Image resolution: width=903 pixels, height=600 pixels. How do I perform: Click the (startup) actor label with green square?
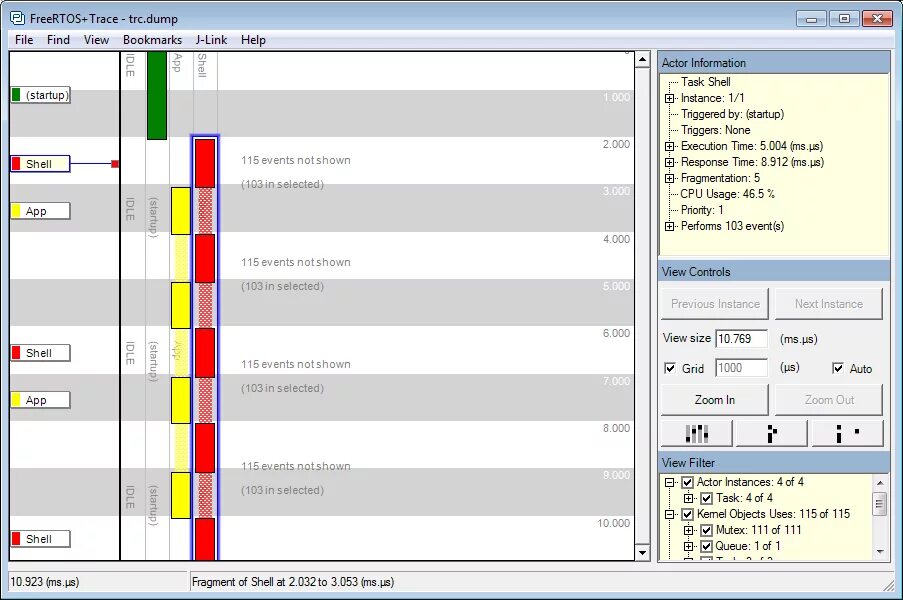pyautogui.click(x=40, y=95)
